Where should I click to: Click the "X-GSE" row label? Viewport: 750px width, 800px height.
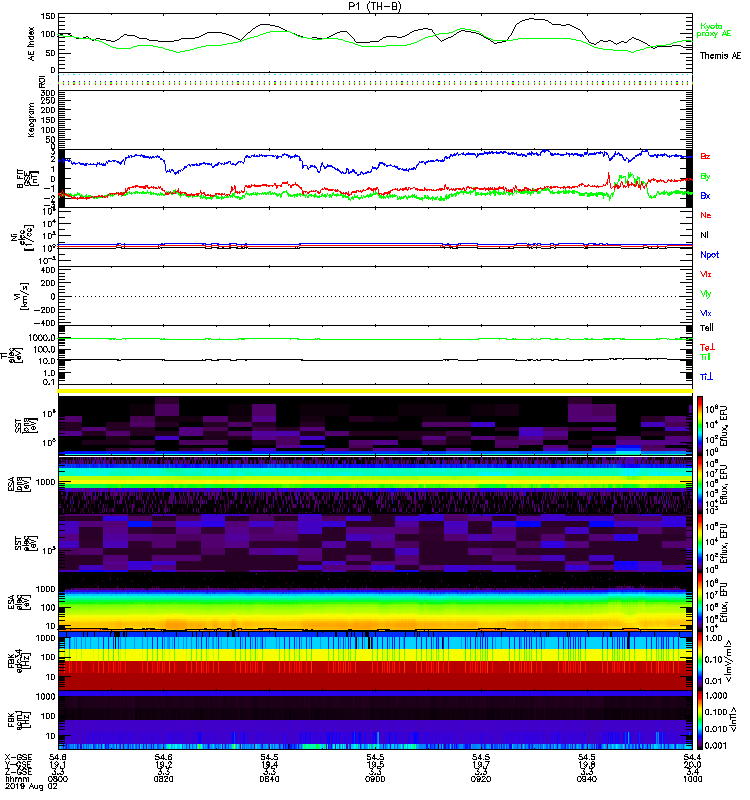pyautogui.click(x=18, y=758)
